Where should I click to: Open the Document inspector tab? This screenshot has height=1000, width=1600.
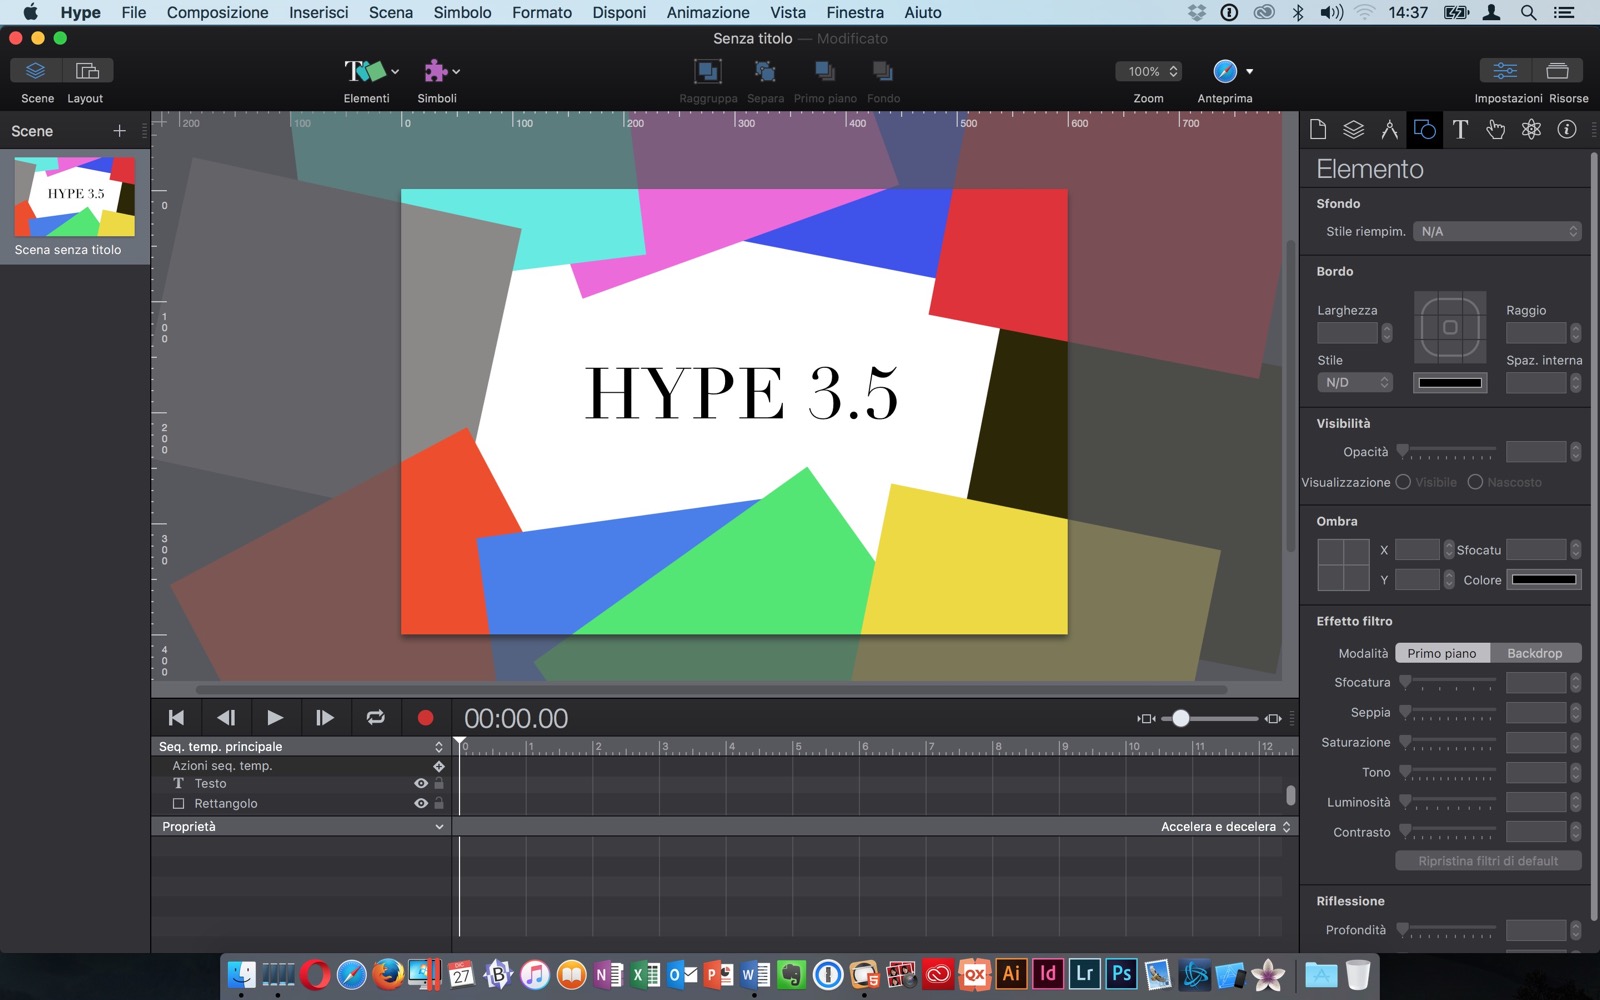coord(1318,129)
